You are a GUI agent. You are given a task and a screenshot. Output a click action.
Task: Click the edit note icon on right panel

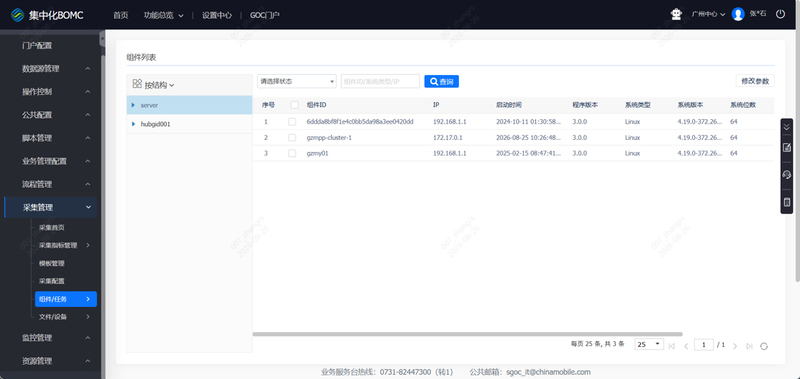(x=787, y=147)
